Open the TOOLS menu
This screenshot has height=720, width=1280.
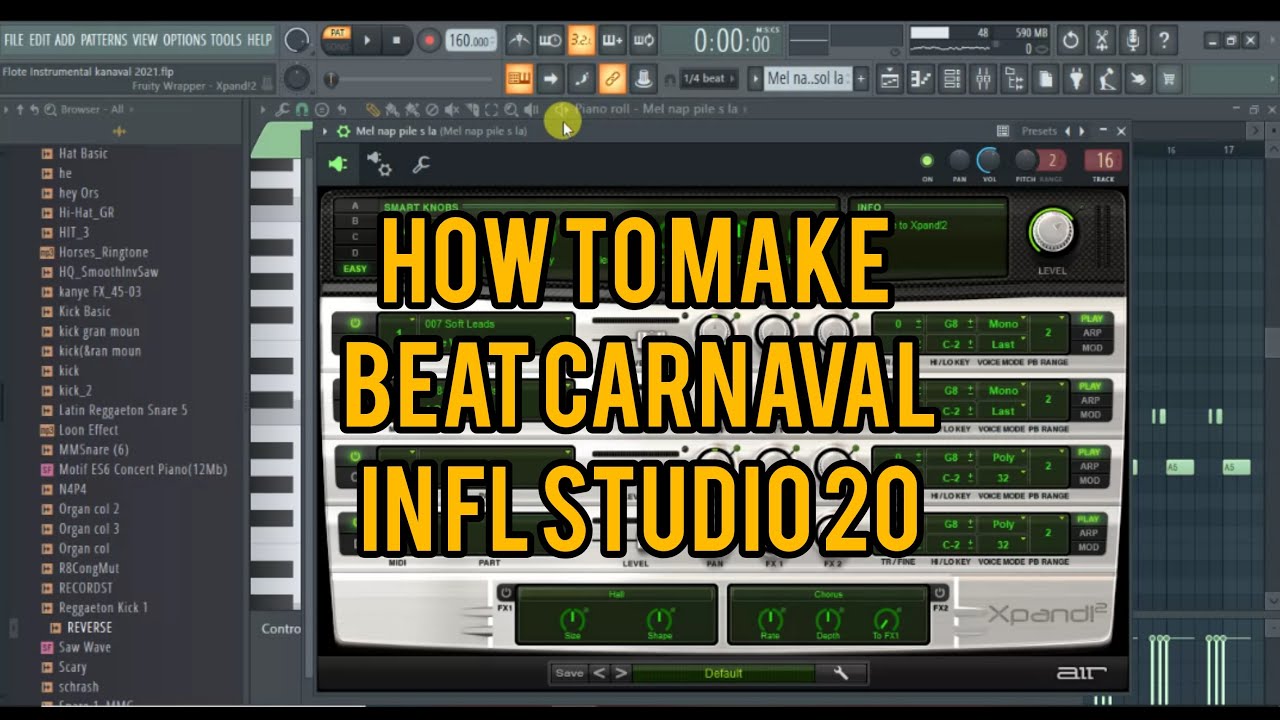coord(226,40)
